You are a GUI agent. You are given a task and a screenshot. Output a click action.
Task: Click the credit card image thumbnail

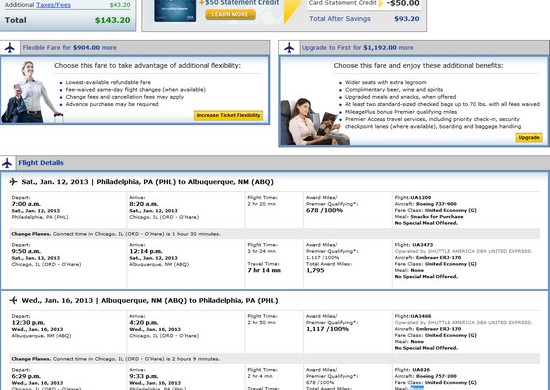coord(175,11)
